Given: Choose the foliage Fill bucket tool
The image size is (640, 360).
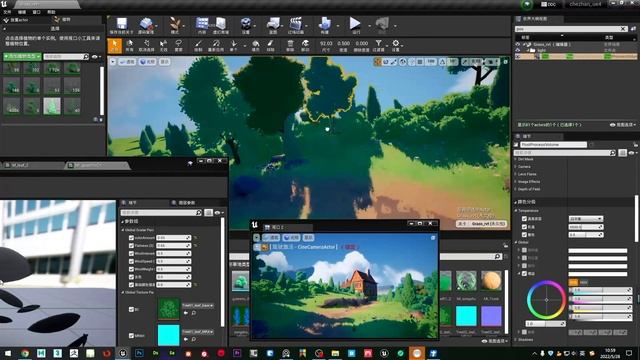Looking at the screenshot, I should (x=256, y=45).
